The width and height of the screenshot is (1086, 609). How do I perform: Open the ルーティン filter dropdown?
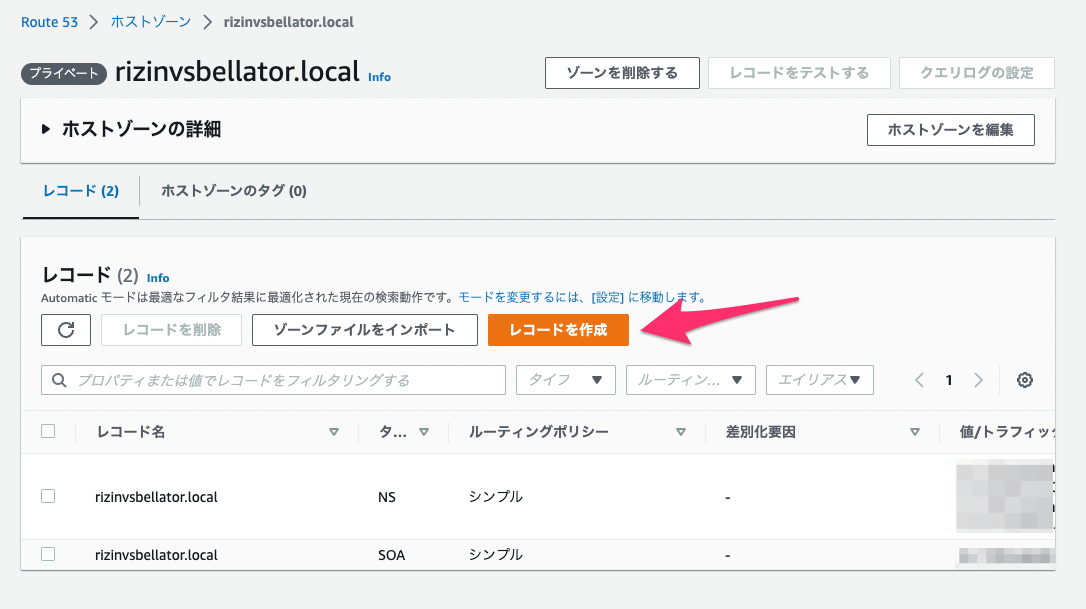click(x=690, y=380)
